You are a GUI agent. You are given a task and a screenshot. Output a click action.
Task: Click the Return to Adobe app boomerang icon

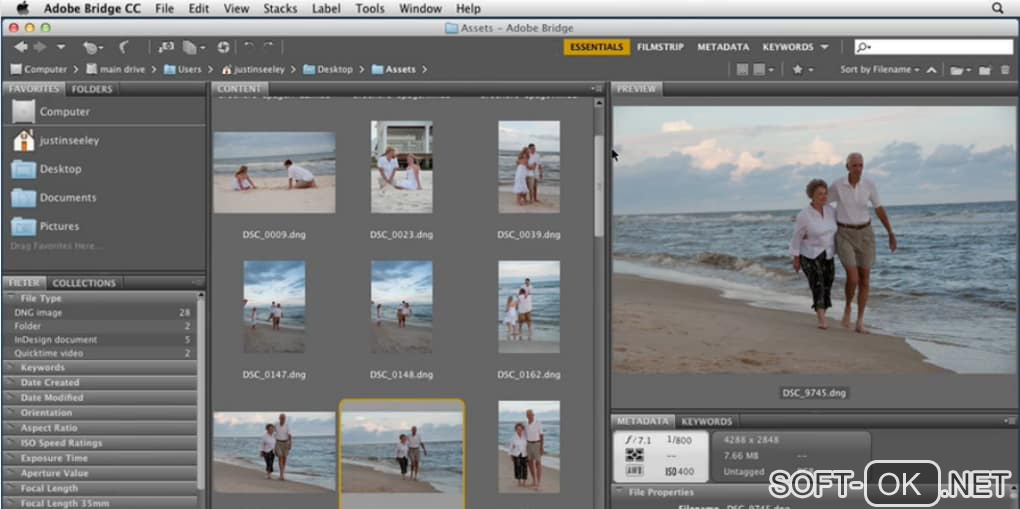tap(125, 47)
